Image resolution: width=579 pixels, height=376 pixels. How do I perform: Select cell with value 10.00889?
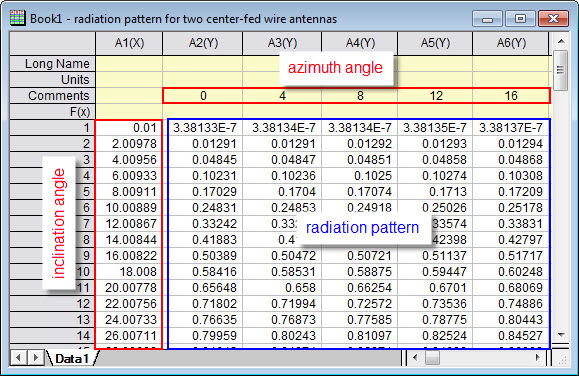pos(129,208)
